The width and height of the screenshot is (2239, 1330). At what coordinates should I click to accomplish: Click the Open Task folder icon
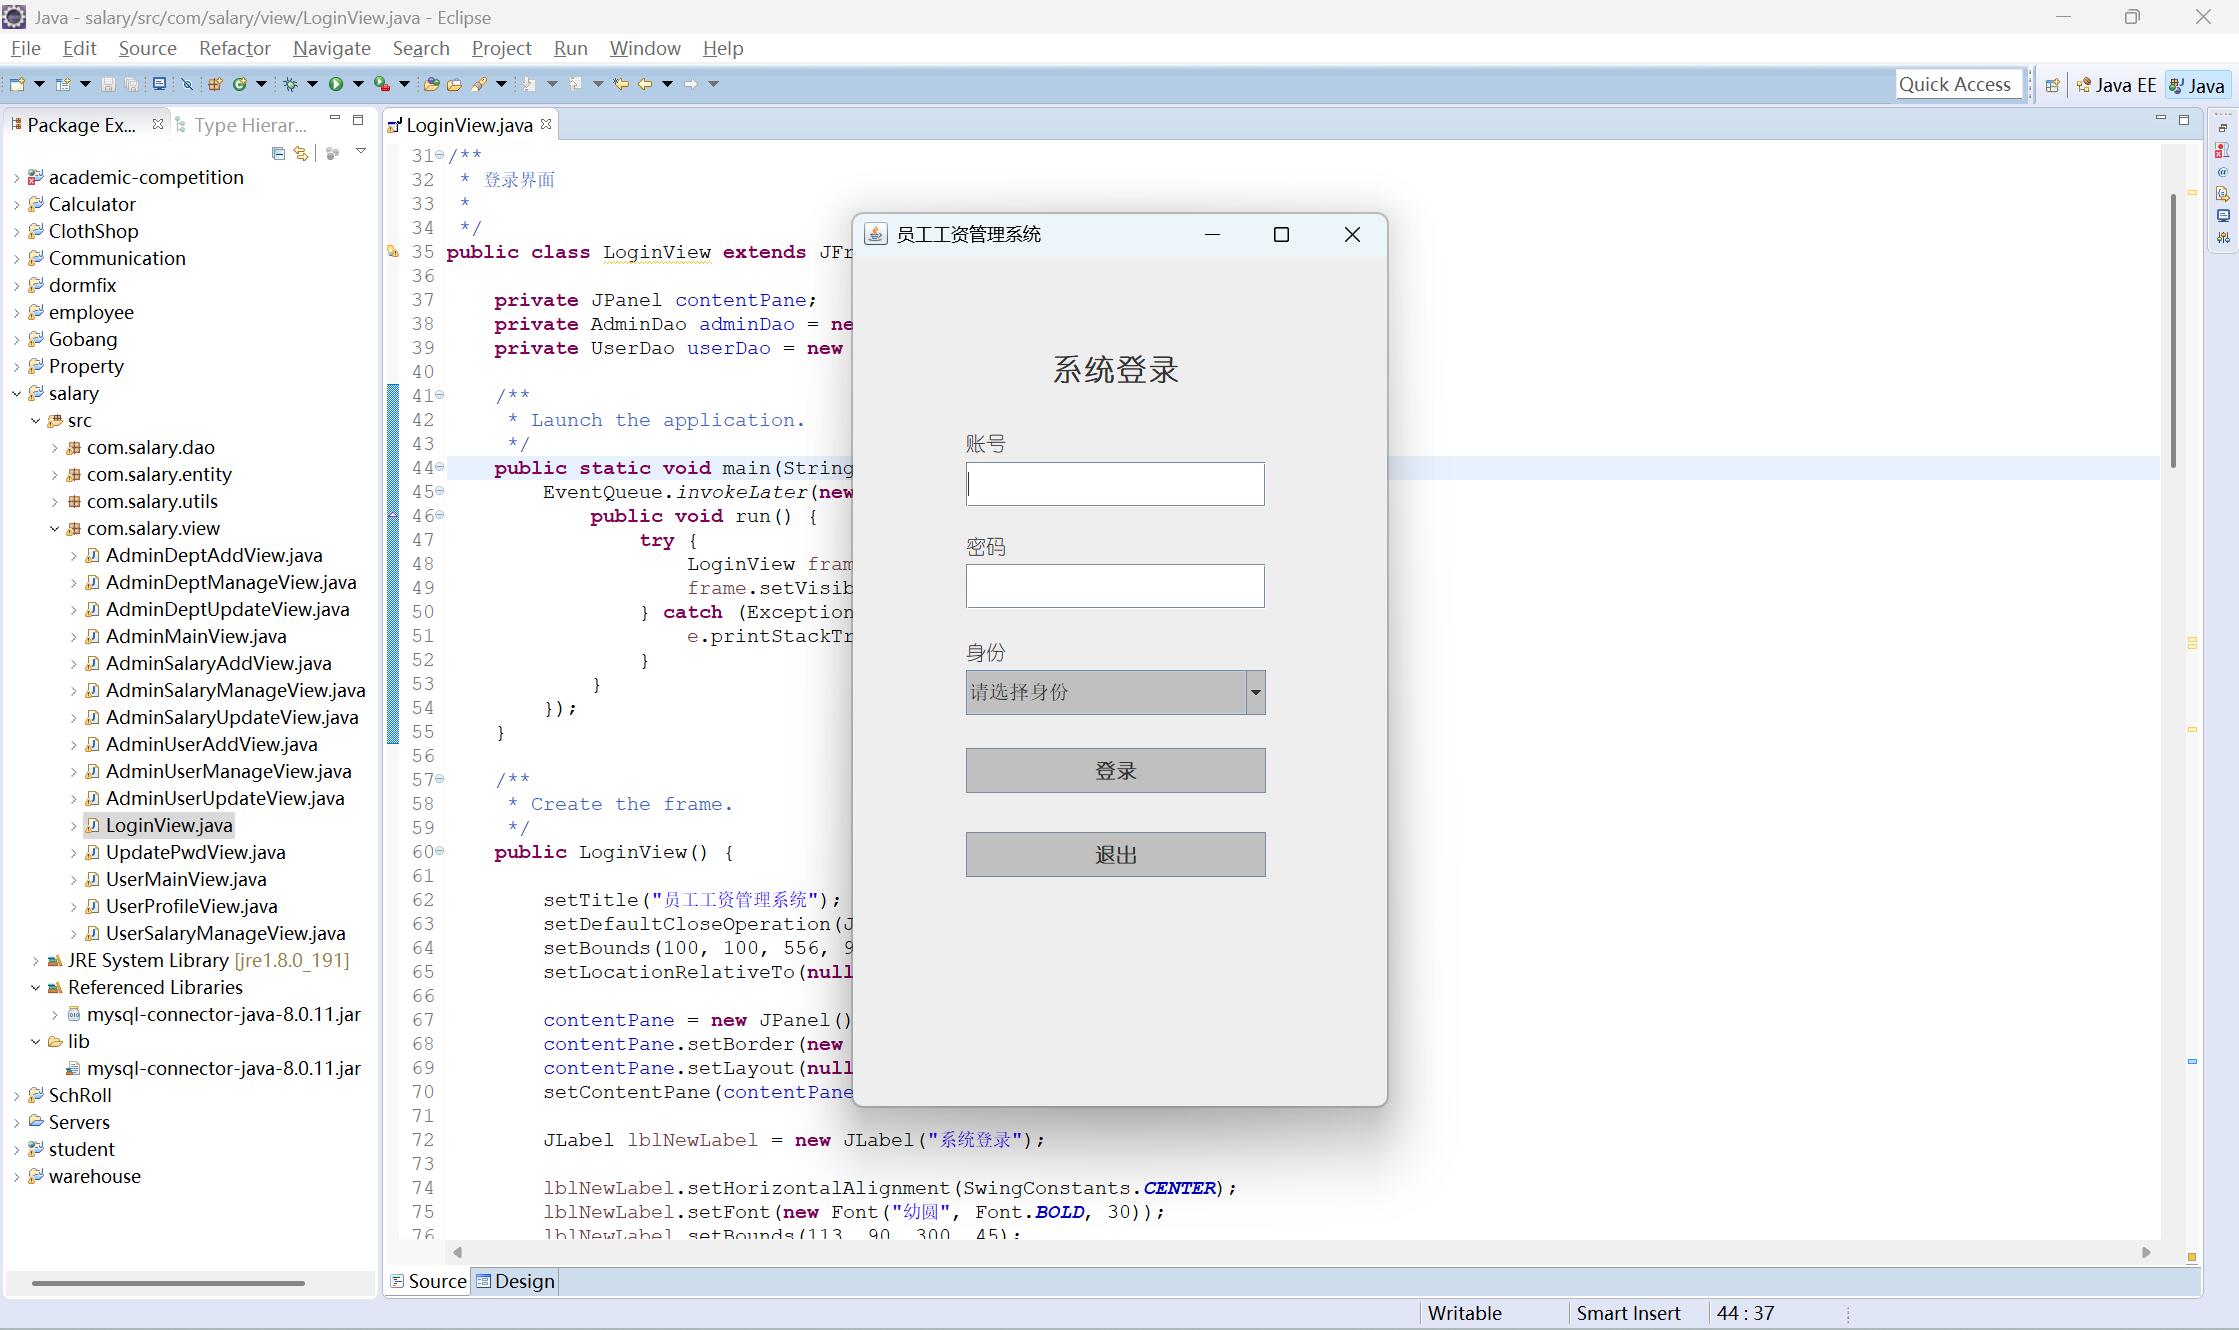(x=454, y=84)
